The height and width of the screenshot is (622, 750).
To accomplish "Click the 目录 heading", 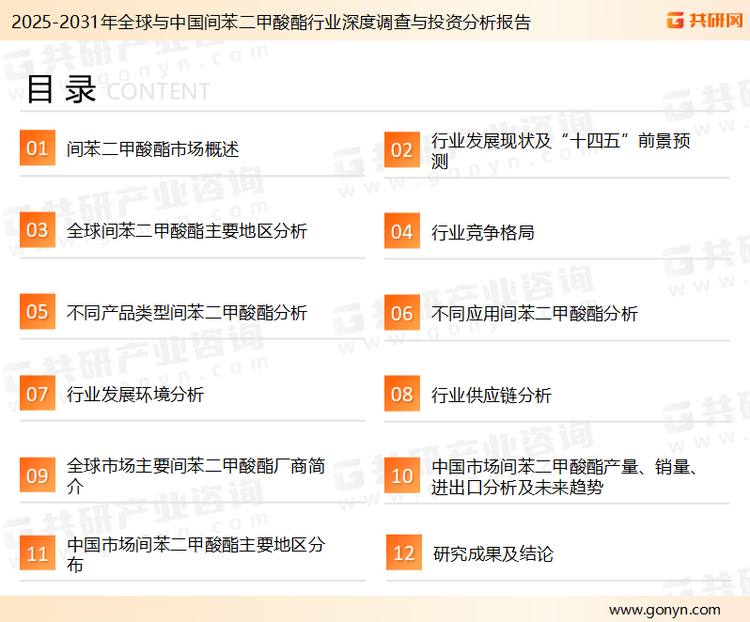I will [x=61, y=89].
